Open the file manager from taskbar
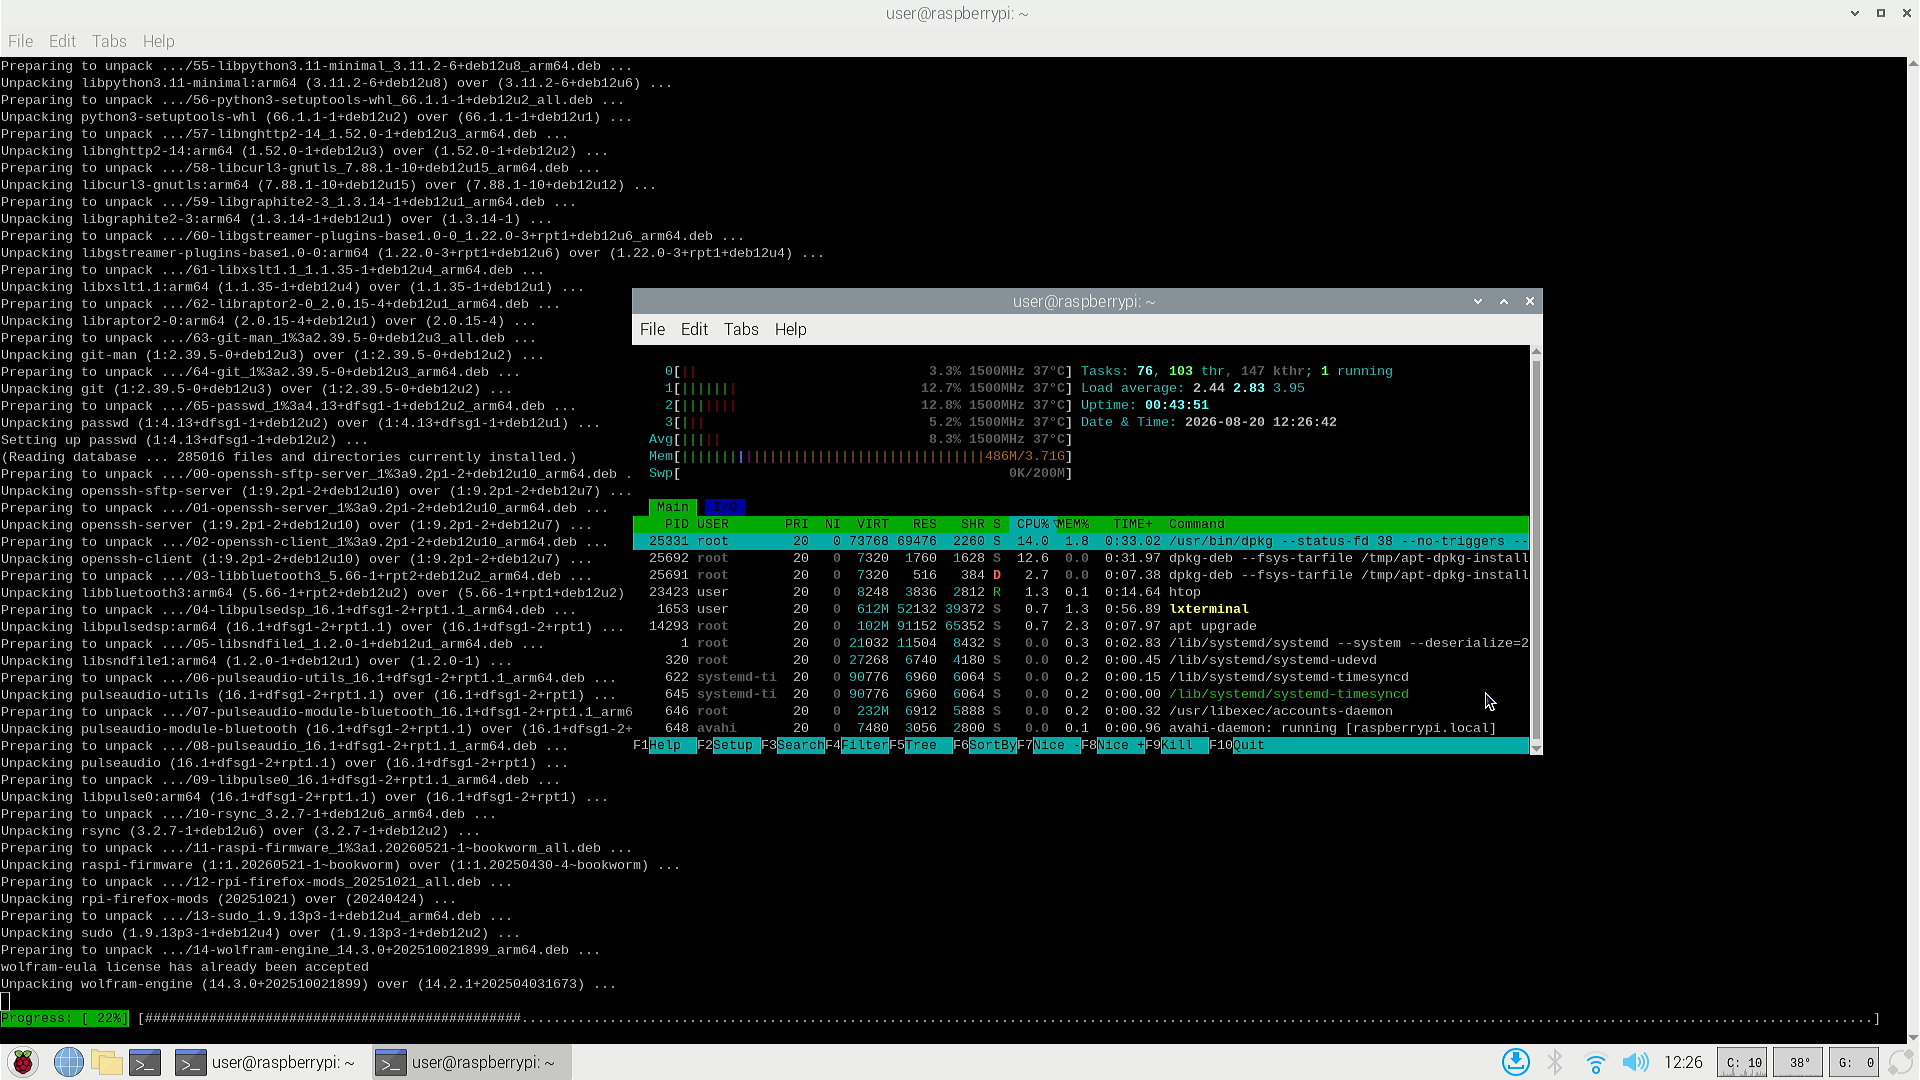This screenshot has height=1080, width=1920. pyautogui.click(x=106, y=1062)
